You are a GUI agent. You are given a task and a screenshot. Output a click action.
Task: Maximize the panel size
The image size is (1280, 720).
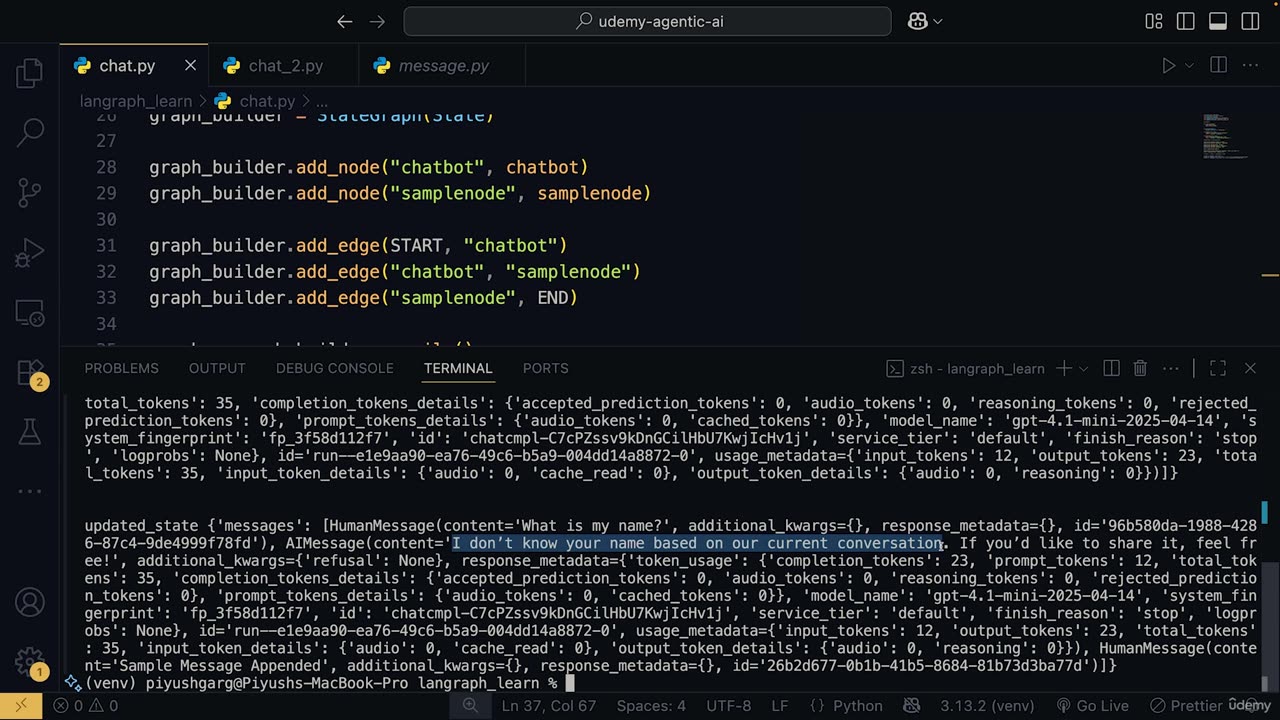1218,368
